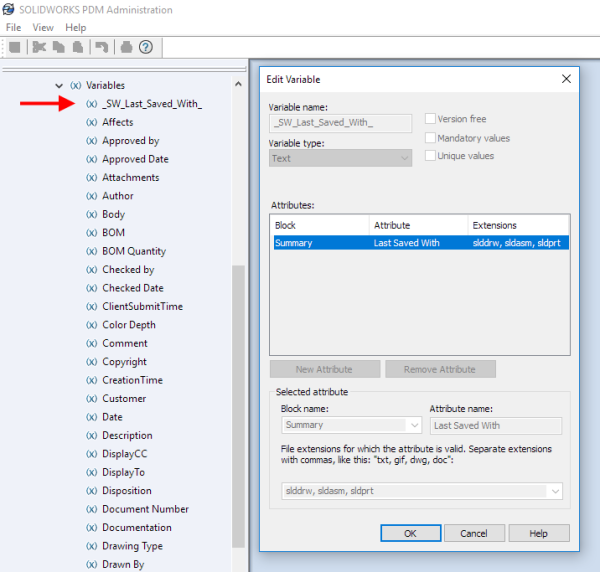Click the Attribute name input field

click(x=496, y=425)
